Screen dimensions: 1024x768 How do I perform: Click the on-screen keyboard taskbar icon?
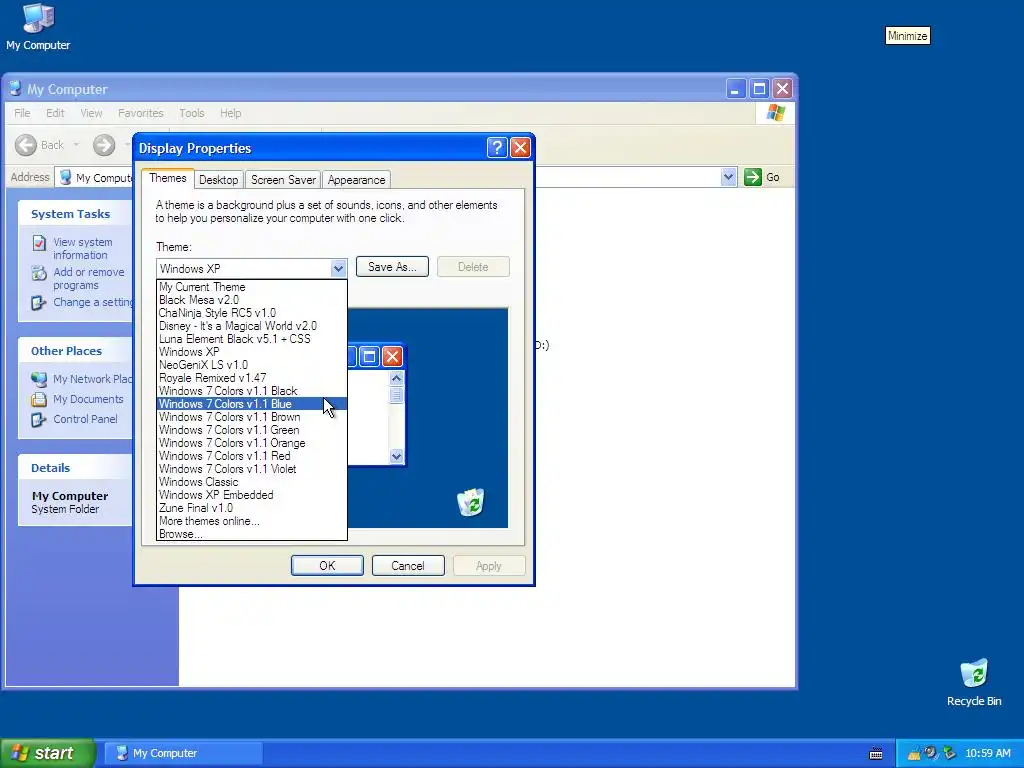(876, 754)
